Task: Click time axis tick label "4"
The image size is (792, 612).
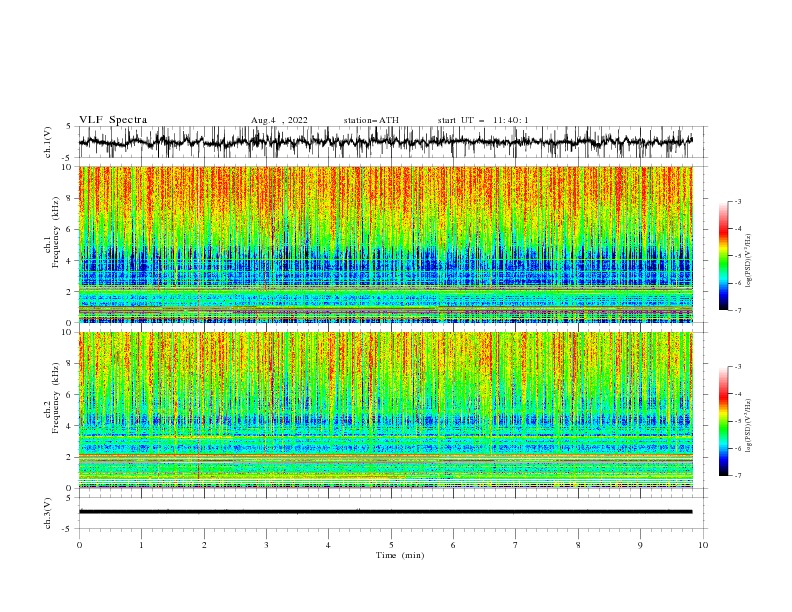Action: (328, 545)
